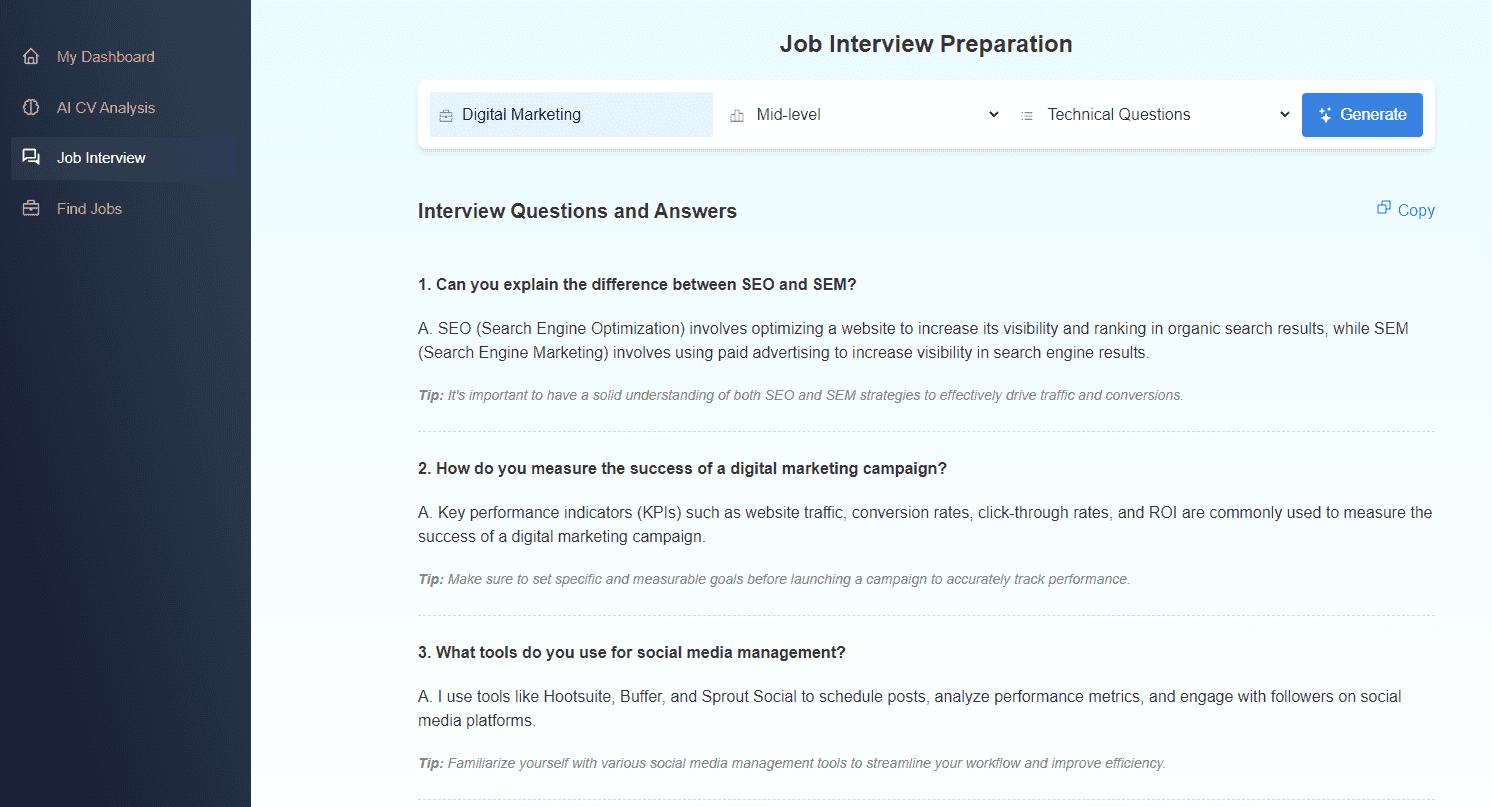Click the home icon beside My Dashboard
The height and width of the screenshot is (807, 1492).
(x=31, y=57)
